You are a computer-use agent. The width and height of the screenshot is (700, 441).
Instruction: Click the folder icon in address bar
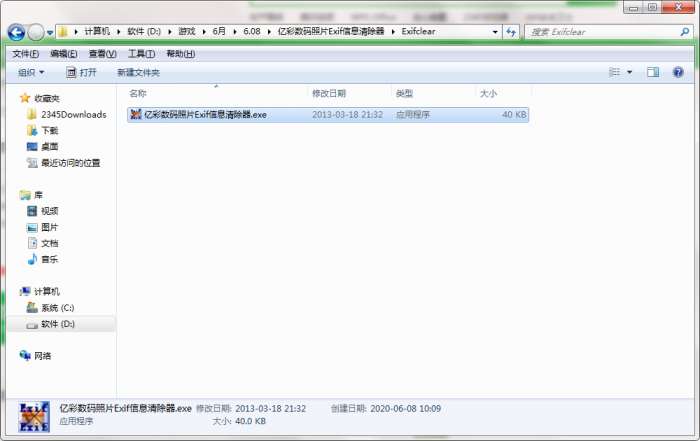[63, 32]
